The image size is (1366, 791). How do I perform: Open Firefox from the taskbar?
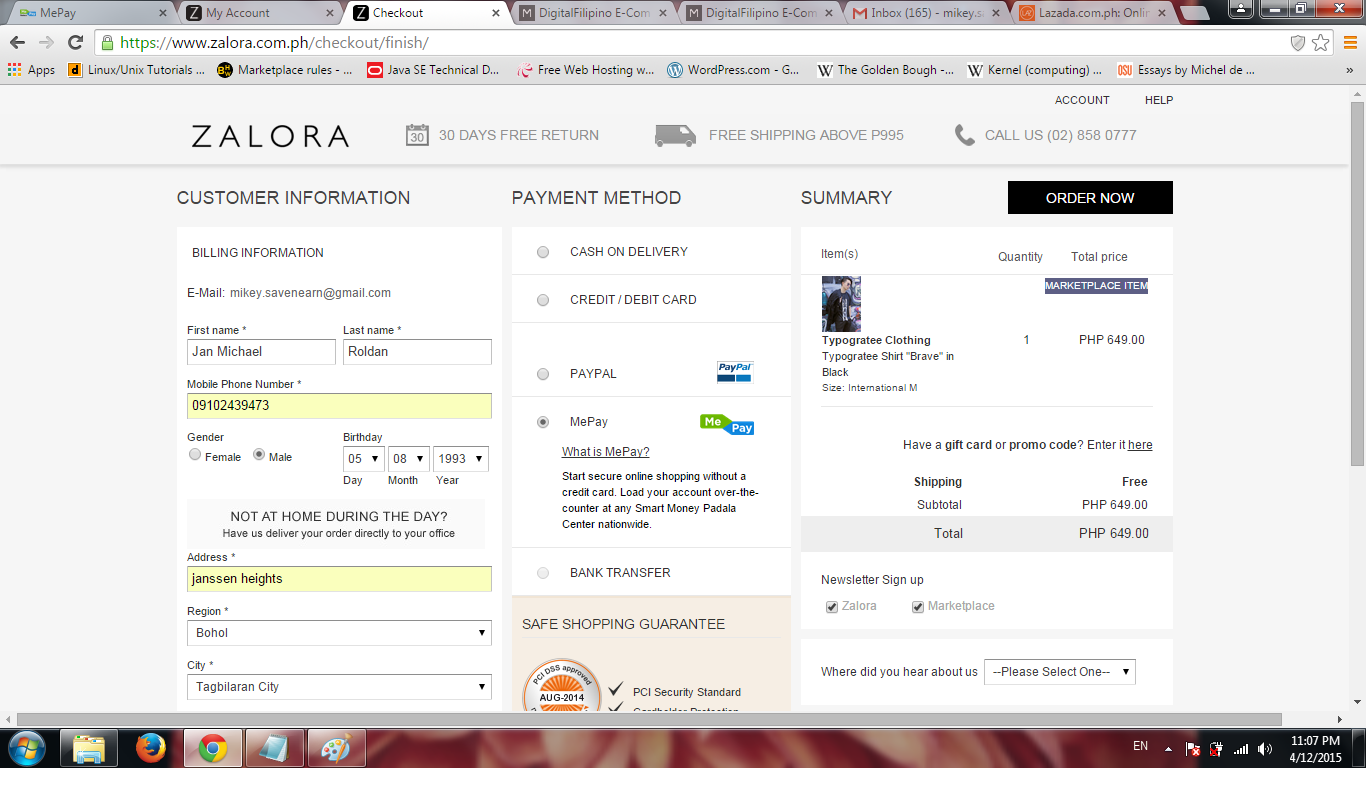point(150,747)
